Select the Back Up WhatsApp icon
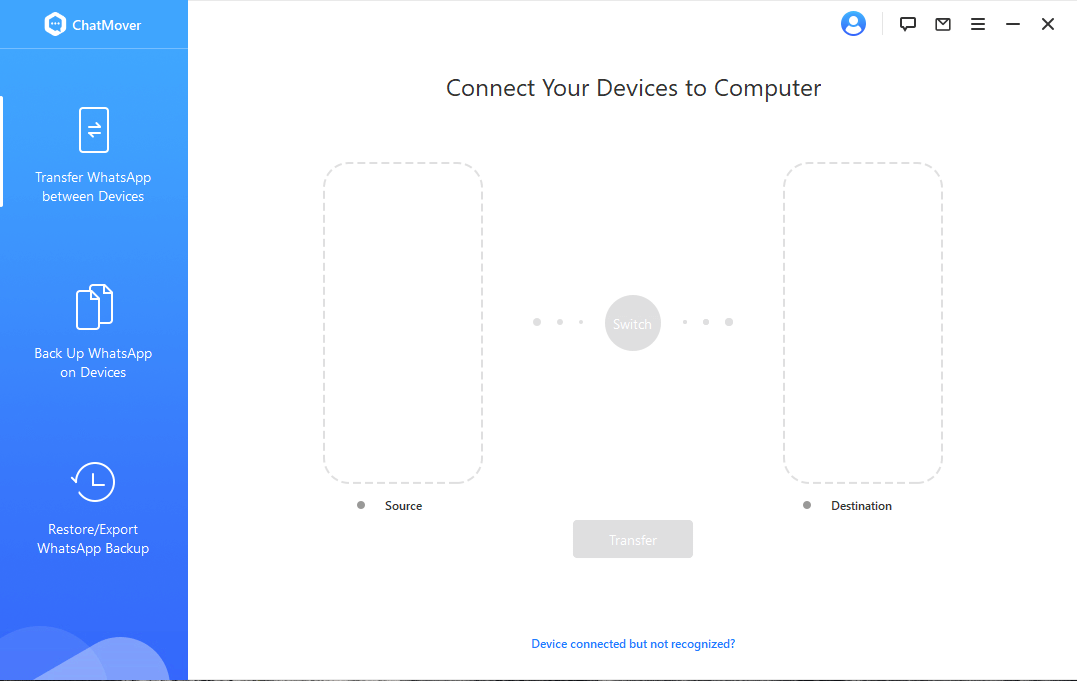 (x=94, y=306)
